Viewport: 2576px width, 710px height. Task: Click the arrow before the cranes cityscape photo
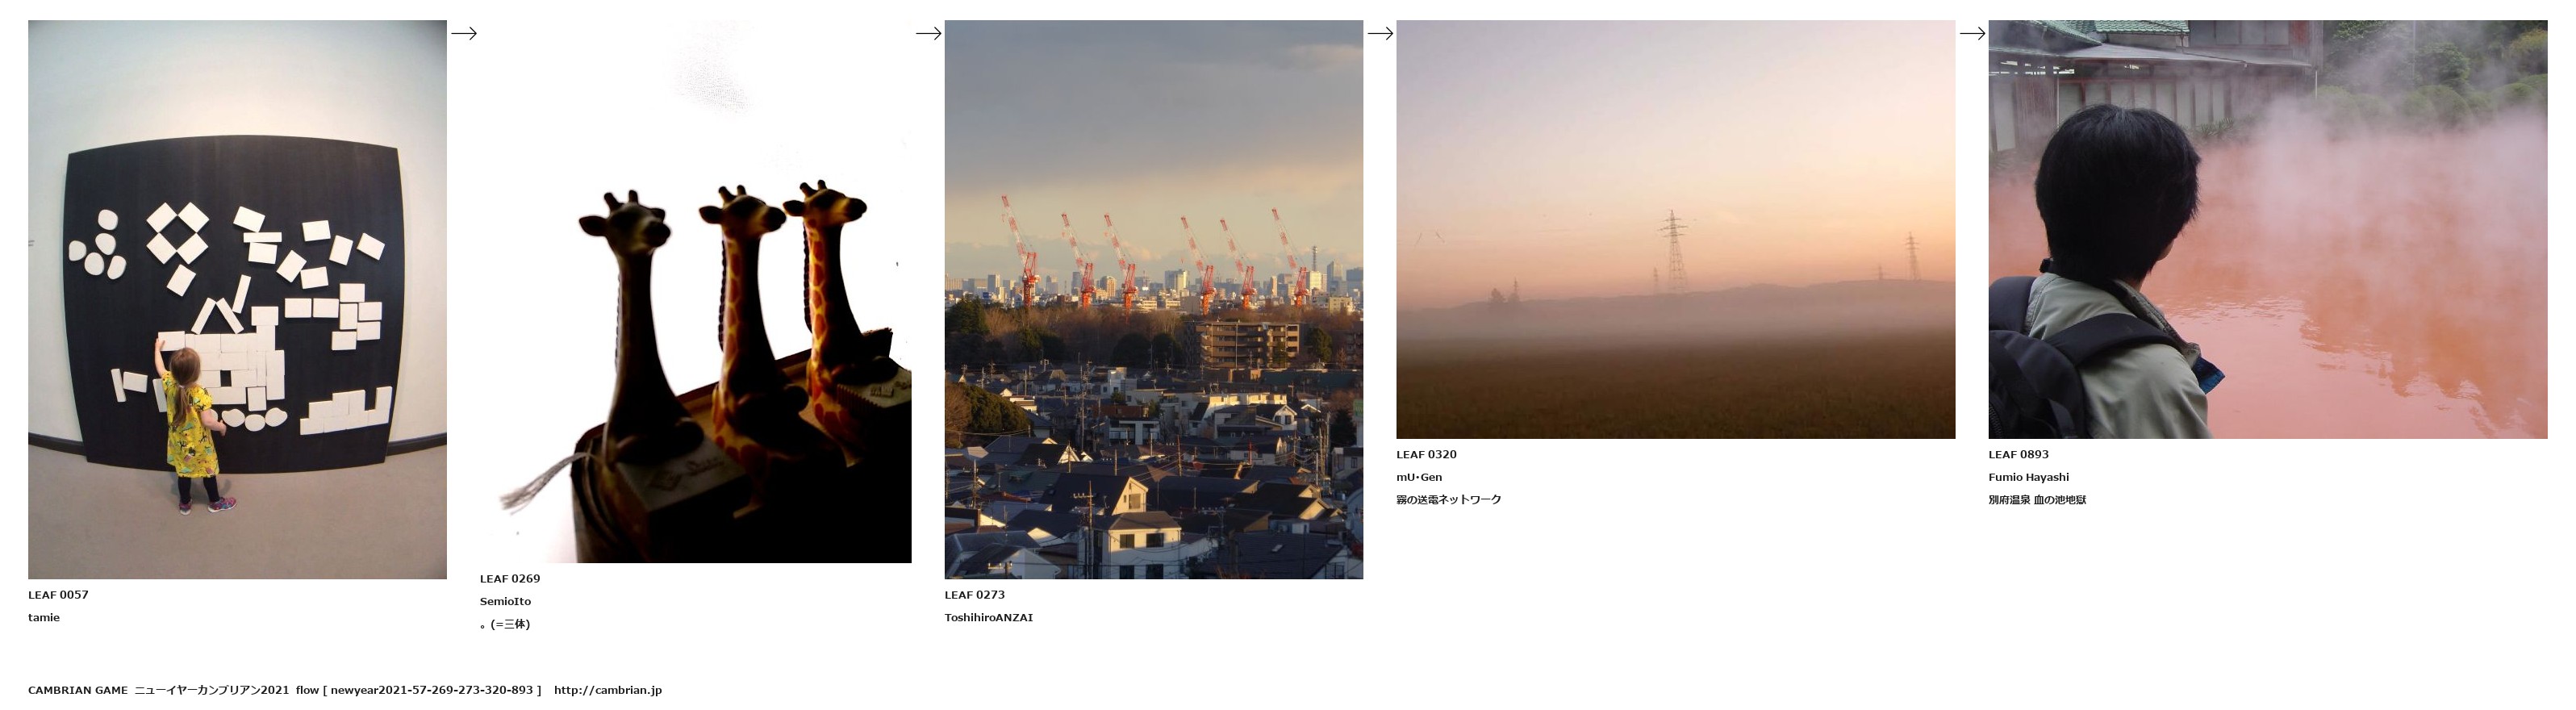928,33
